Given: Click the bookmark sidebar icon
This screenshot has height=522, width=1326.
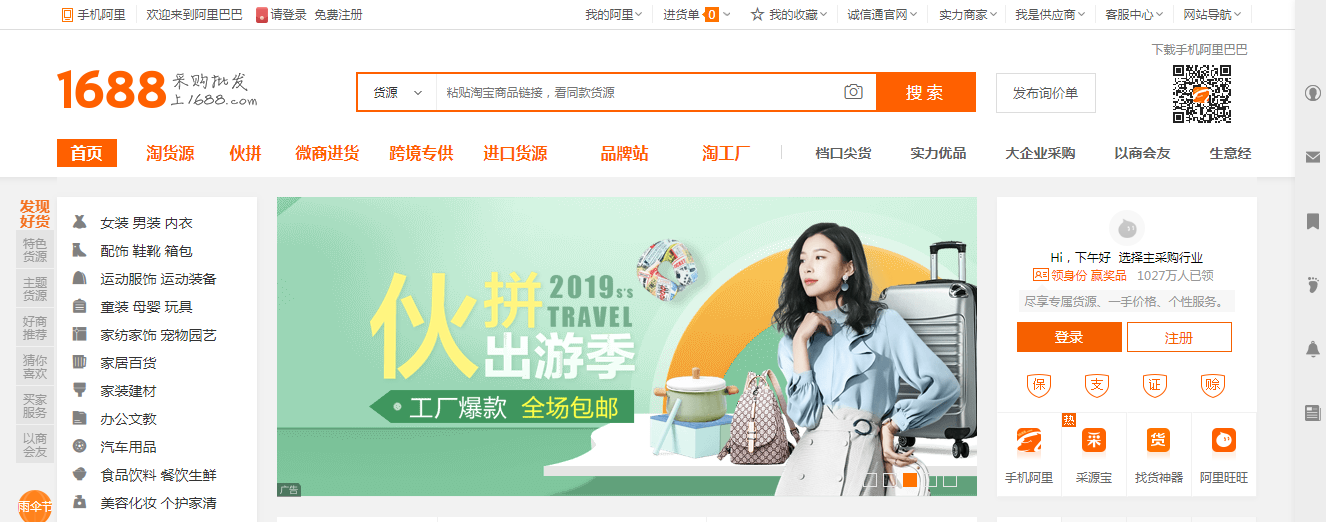Looking at the screenshot, I should click(1313, 221).
